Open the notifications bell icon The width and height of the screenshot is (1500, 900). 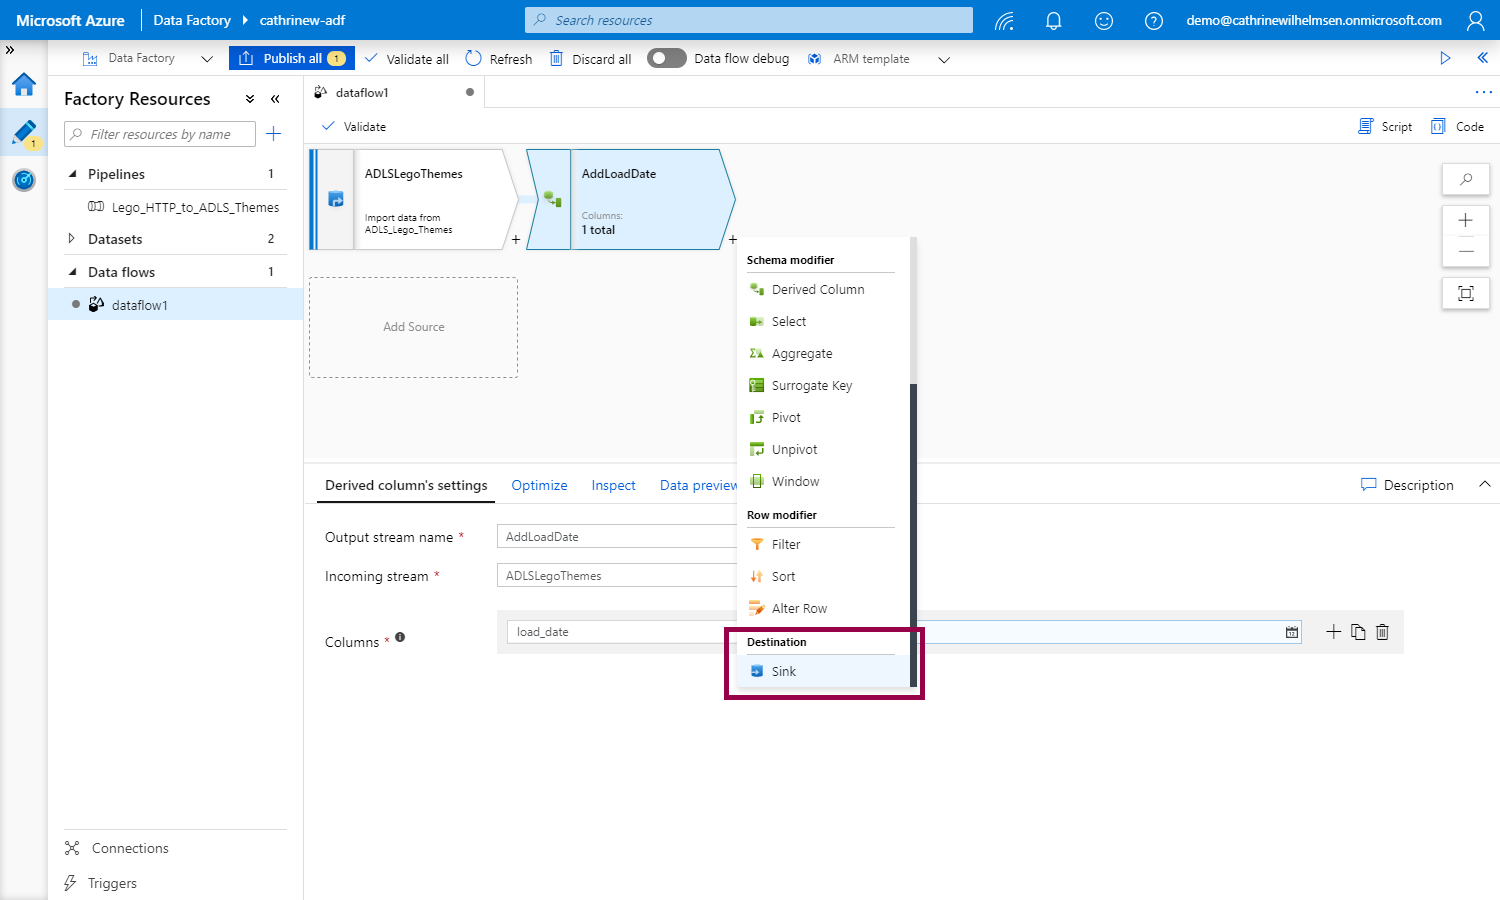pyautogui.click(x=1053, y=20)
